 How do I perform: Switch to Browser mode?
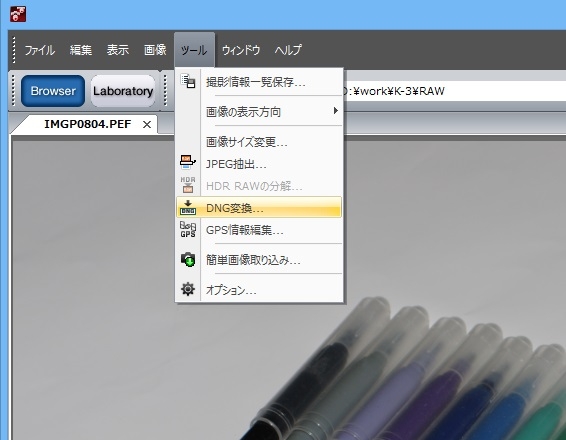tap(53, 91)
